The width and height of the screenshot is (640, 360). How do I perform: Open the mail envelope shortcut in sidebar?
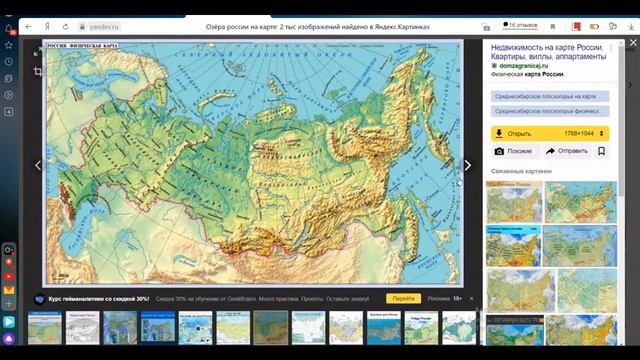pyautogui.click(x=9, y=290)
